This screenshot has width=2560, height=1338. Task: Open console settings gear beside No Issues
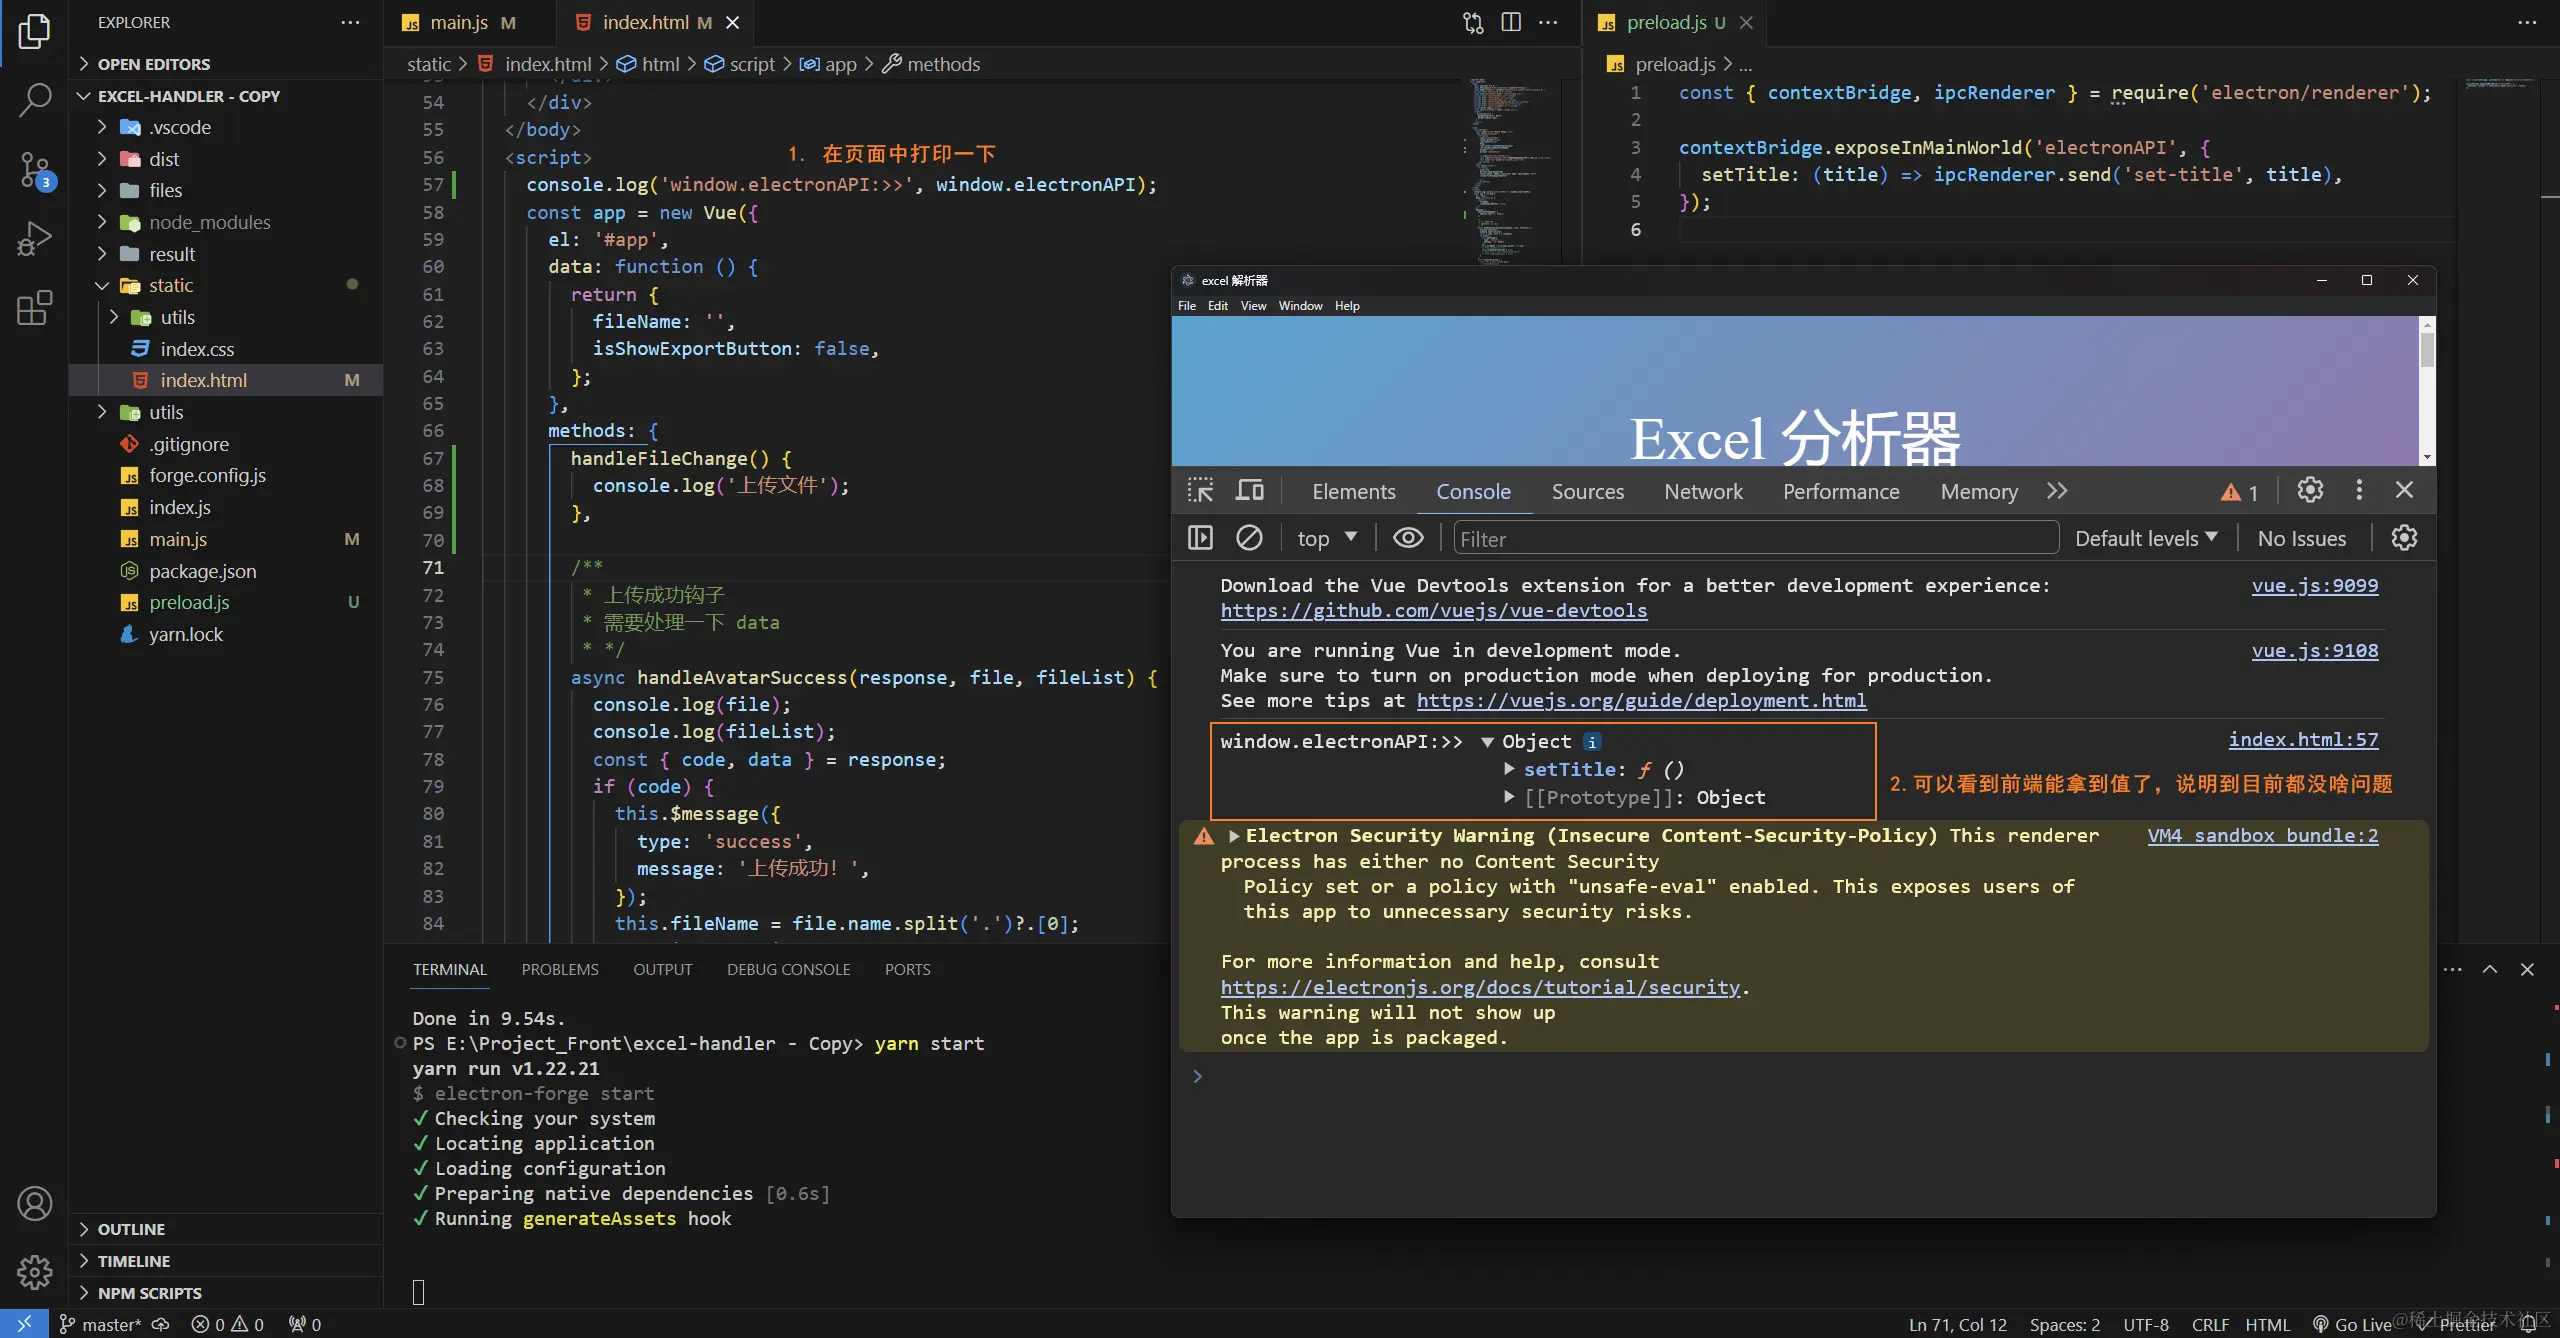click(x=2404, y=538)
